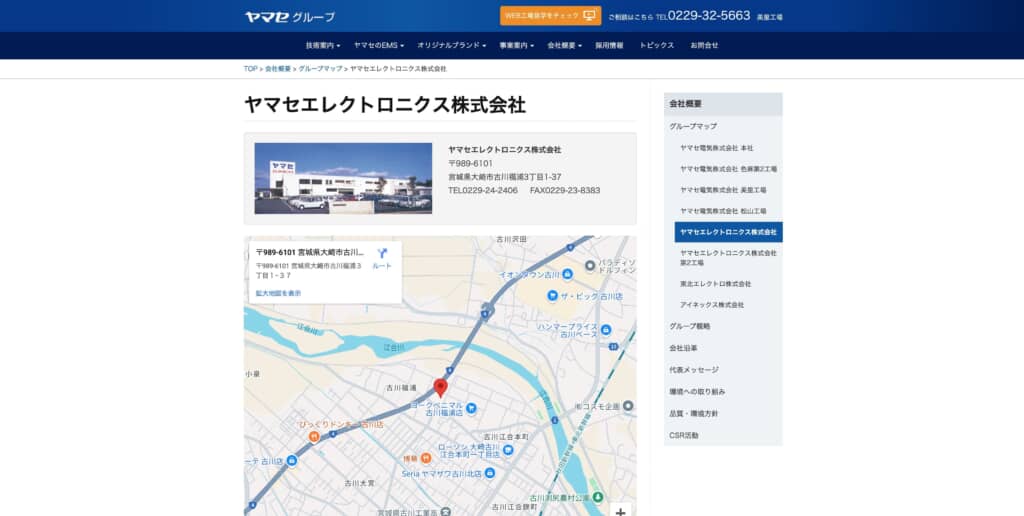
Task: Click the ハンマープライス古川ベース marker
Action: [x=606, y=330]
